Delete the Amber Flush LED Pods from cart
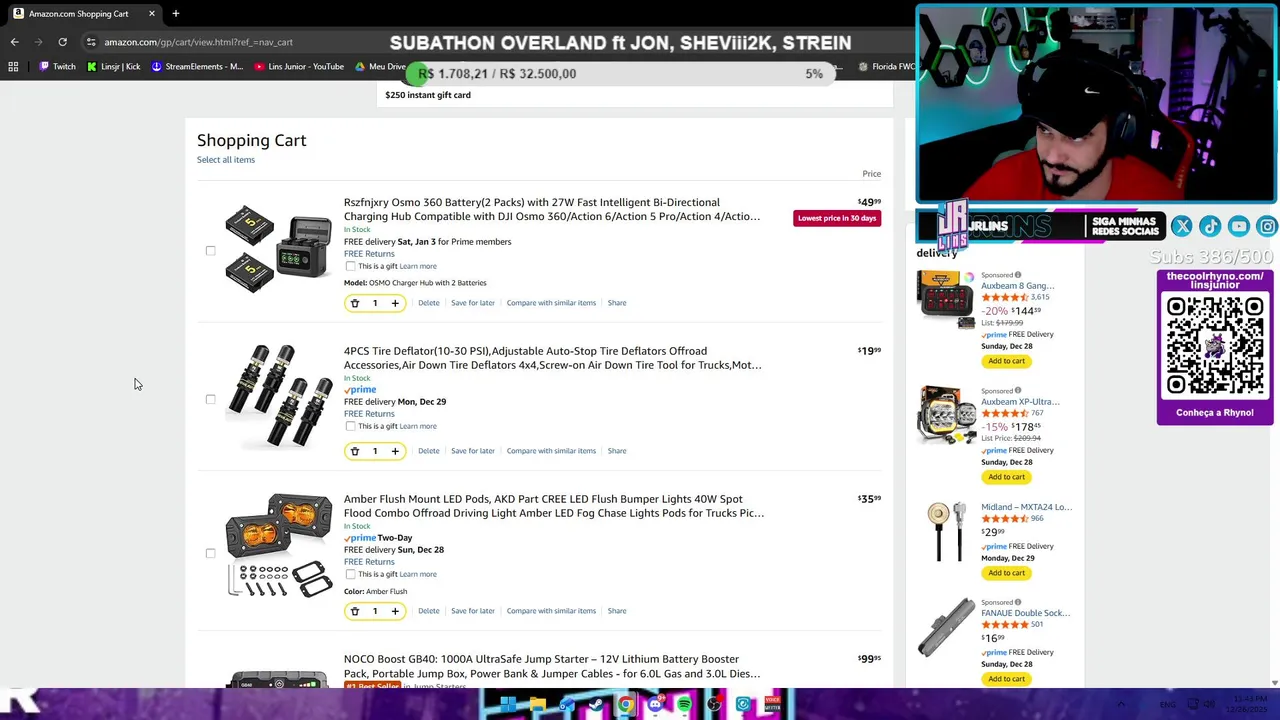The image size is (1280, 720). (429, 611)
